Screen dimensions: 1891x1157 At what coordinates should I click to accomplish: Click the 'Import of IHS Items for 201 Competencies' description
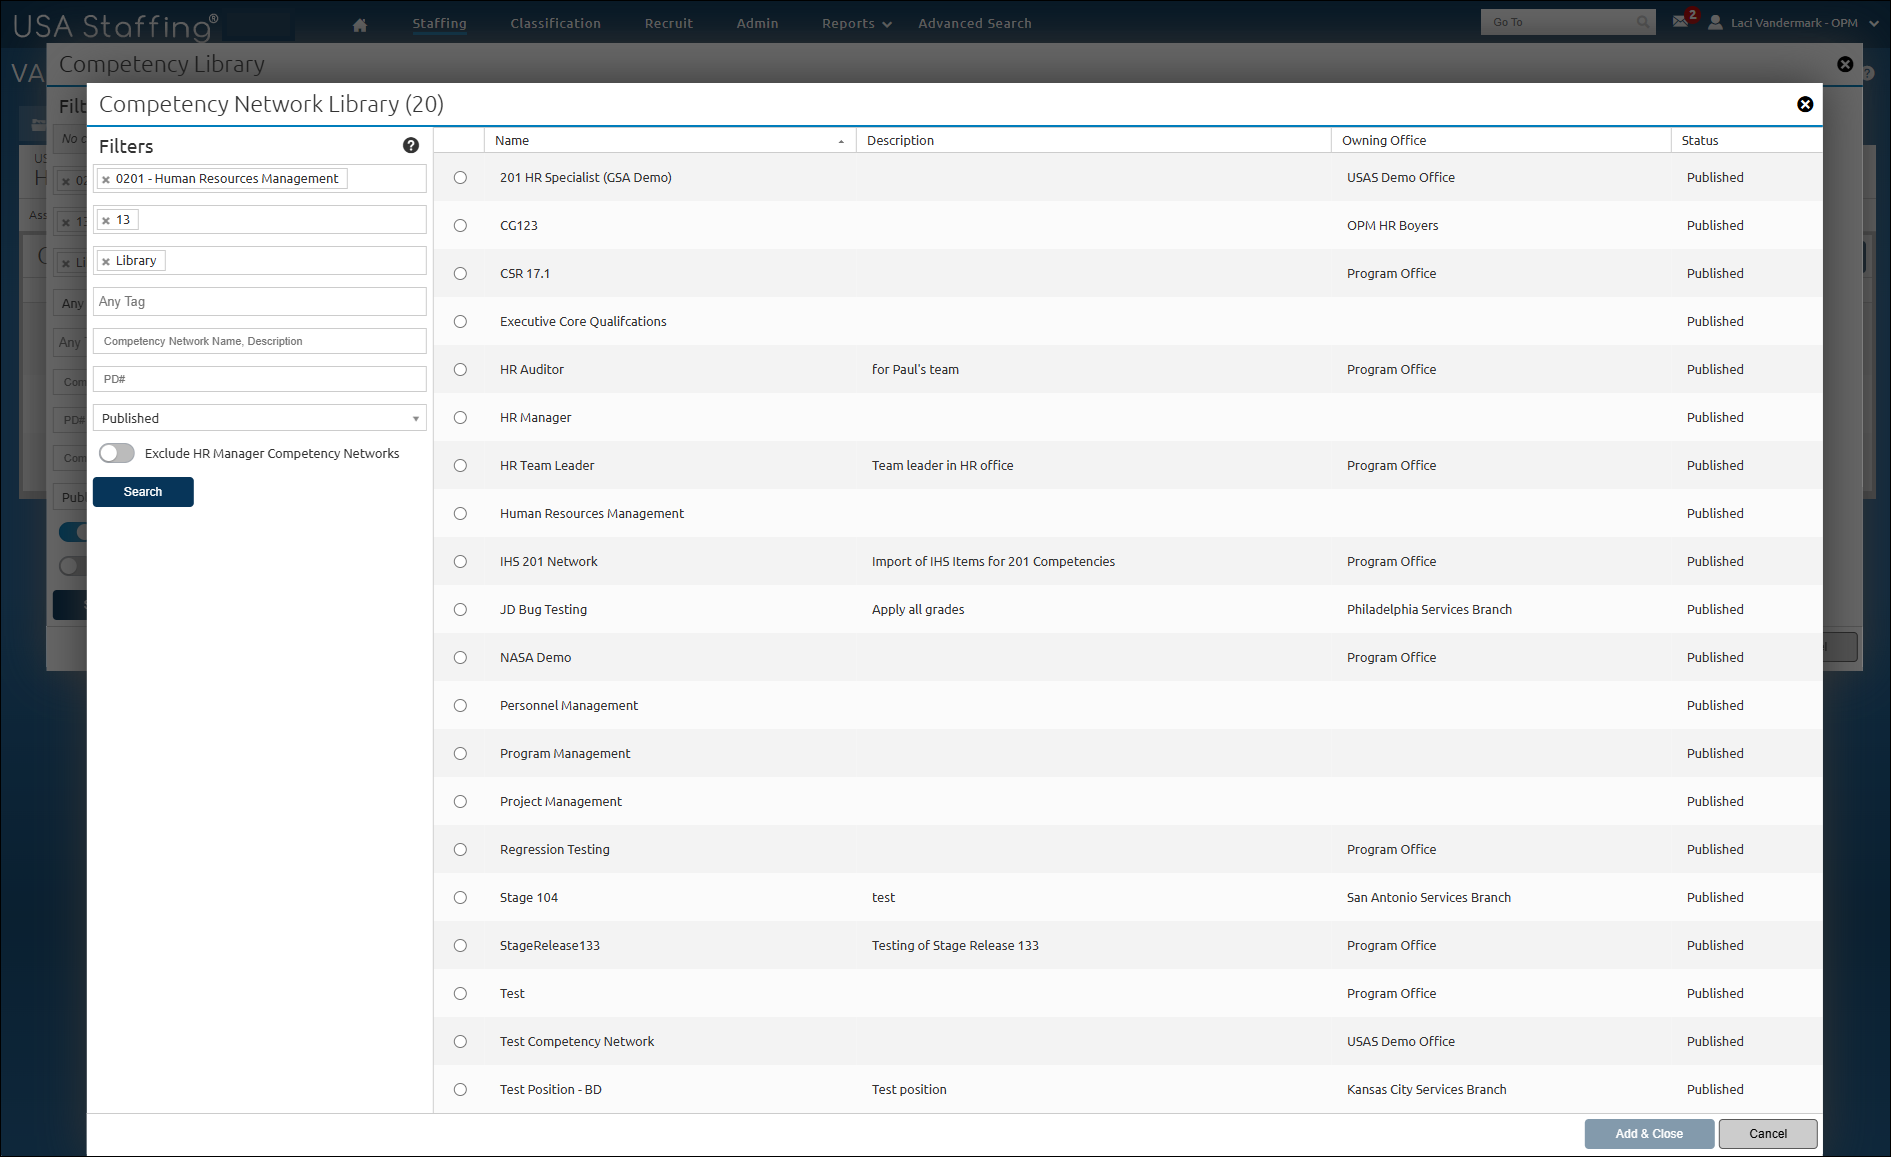[x=993, y=561]
